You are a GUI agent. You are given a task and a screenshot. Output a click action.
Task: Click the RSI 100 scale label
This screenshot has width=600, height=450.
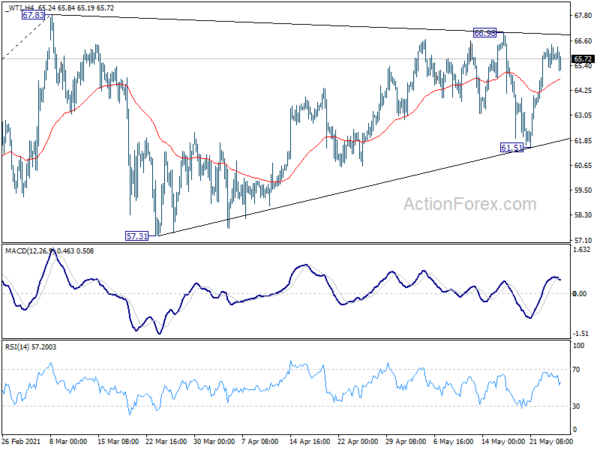[x=579, y=346]
